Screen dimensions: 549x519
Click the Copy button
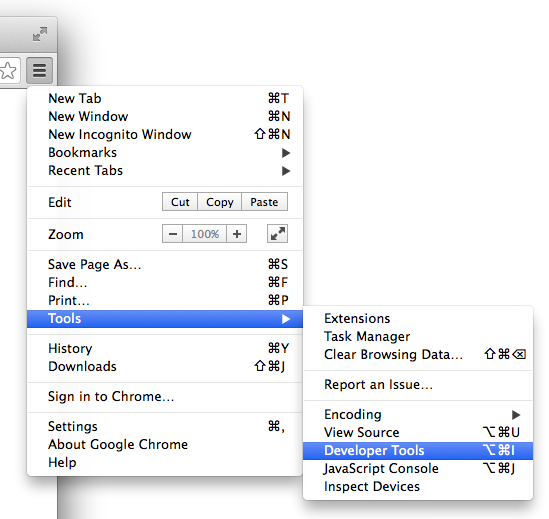pyautogui.click(x=220, y=202)
